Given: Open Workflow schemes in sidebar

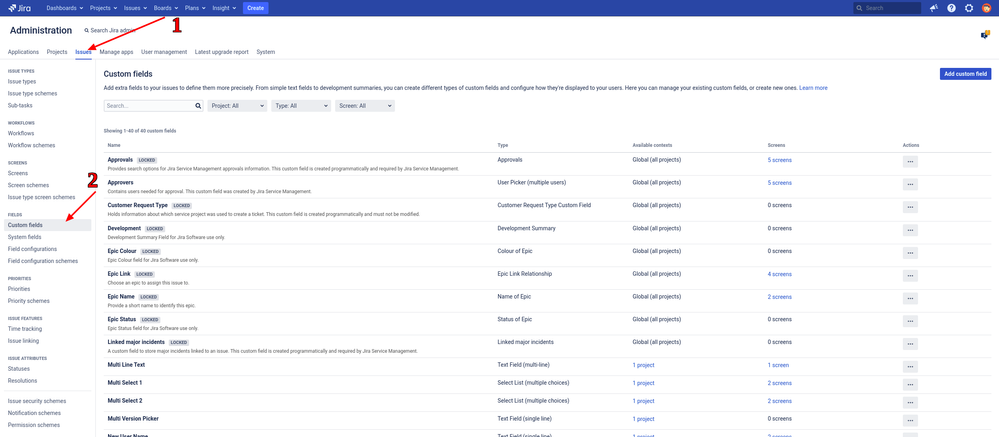Looking at the screenshot, I should [31, 146].
